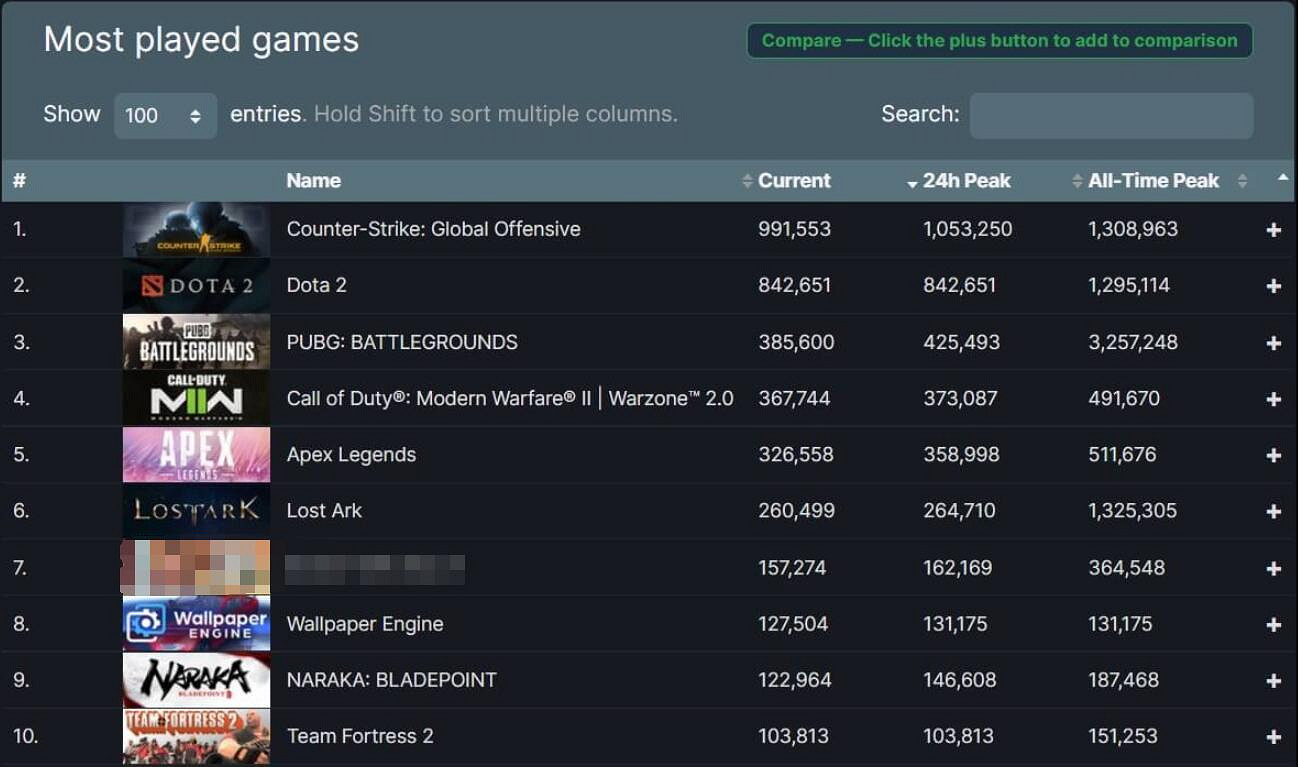This screenshot has height=767, width=1298.
Task: Click the Dota 2 logo thumbnail
Action: coord(196,284)
